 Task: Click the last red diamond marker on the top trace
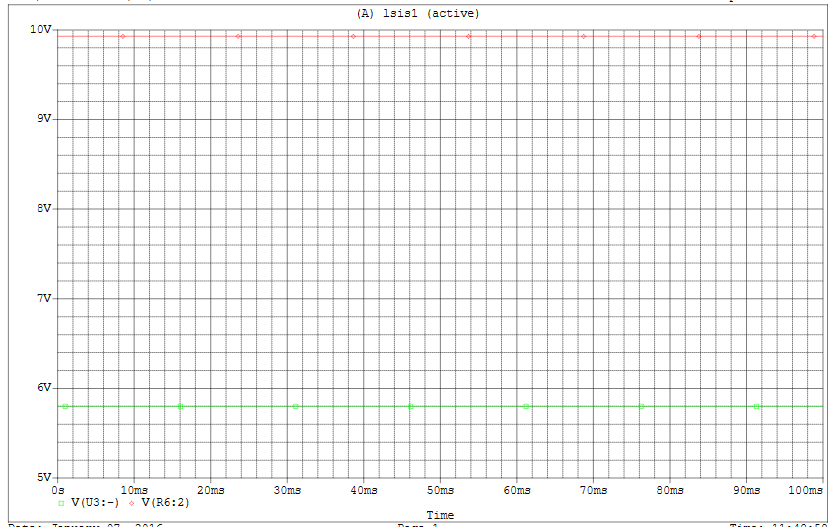(x=814, y=36)
